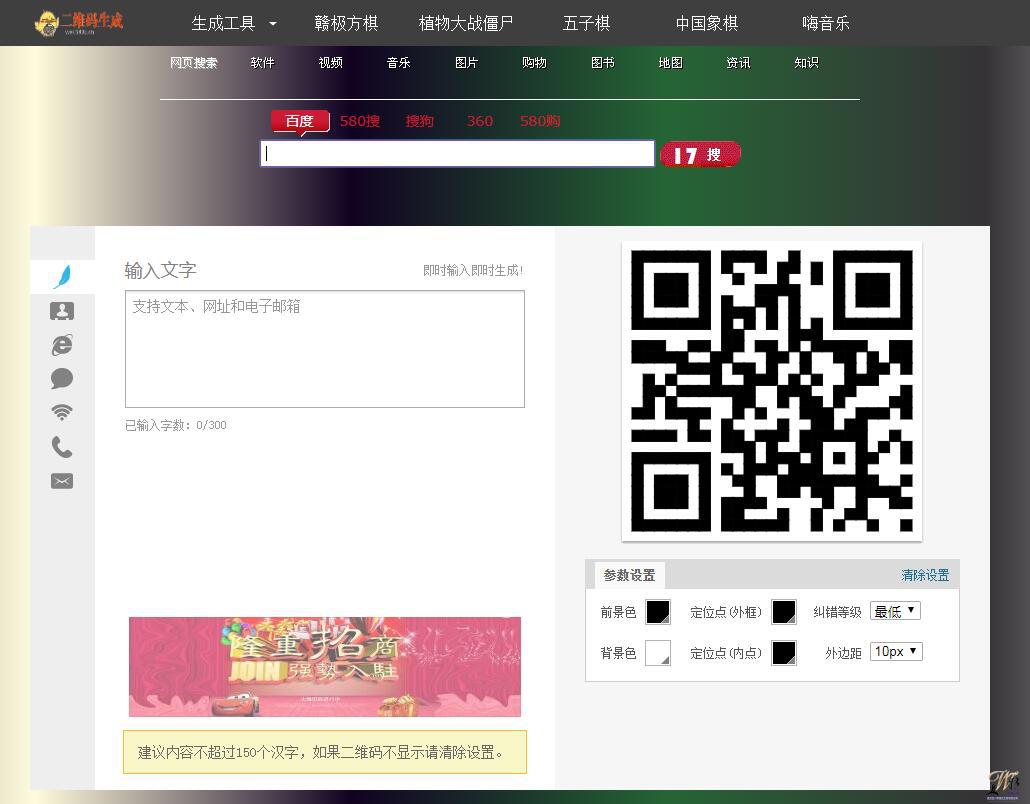Click the 二维码生成 site logo

pyautogui.click(x=79, y=22)
